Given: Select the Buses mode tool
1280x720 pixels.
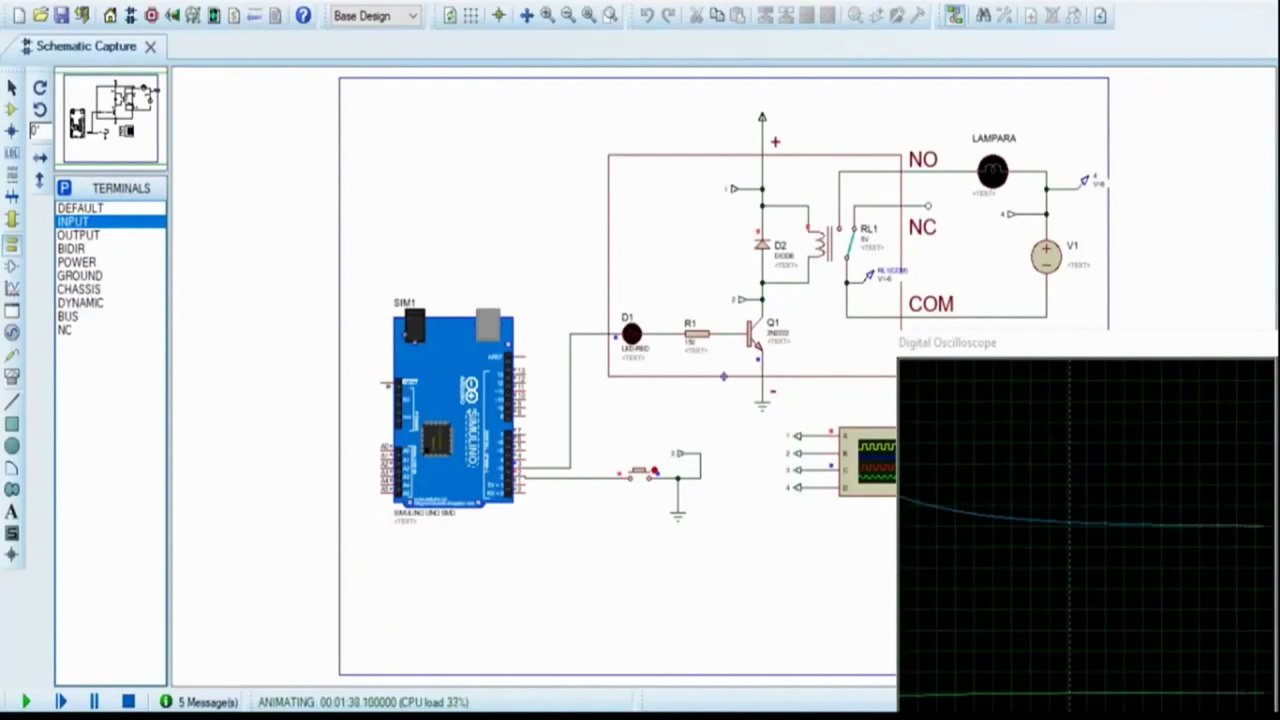Looking at the screenshot, I should point(12,196).
